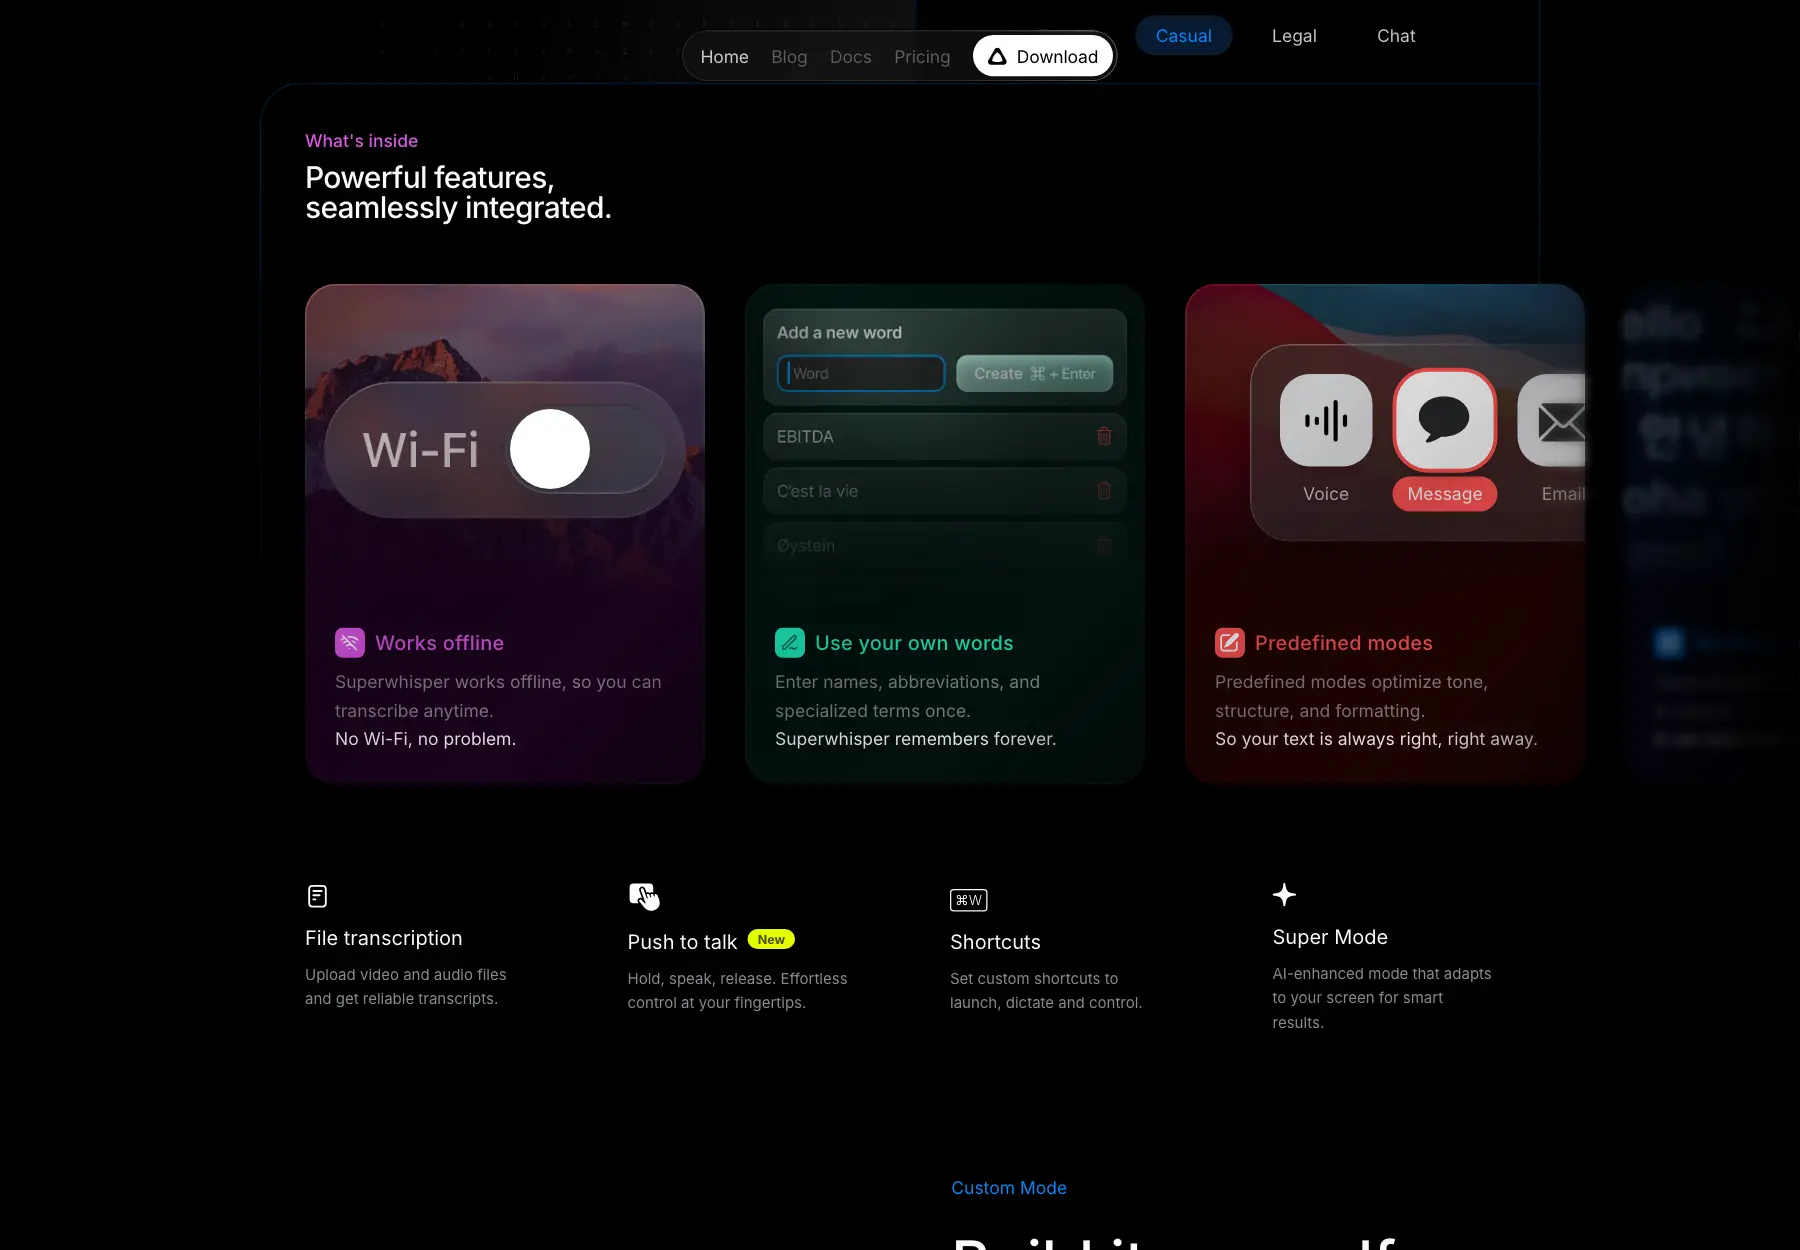Select the Email mode envelope icon
This screenshot has height=1250, width=1800.
(1553, 420)
